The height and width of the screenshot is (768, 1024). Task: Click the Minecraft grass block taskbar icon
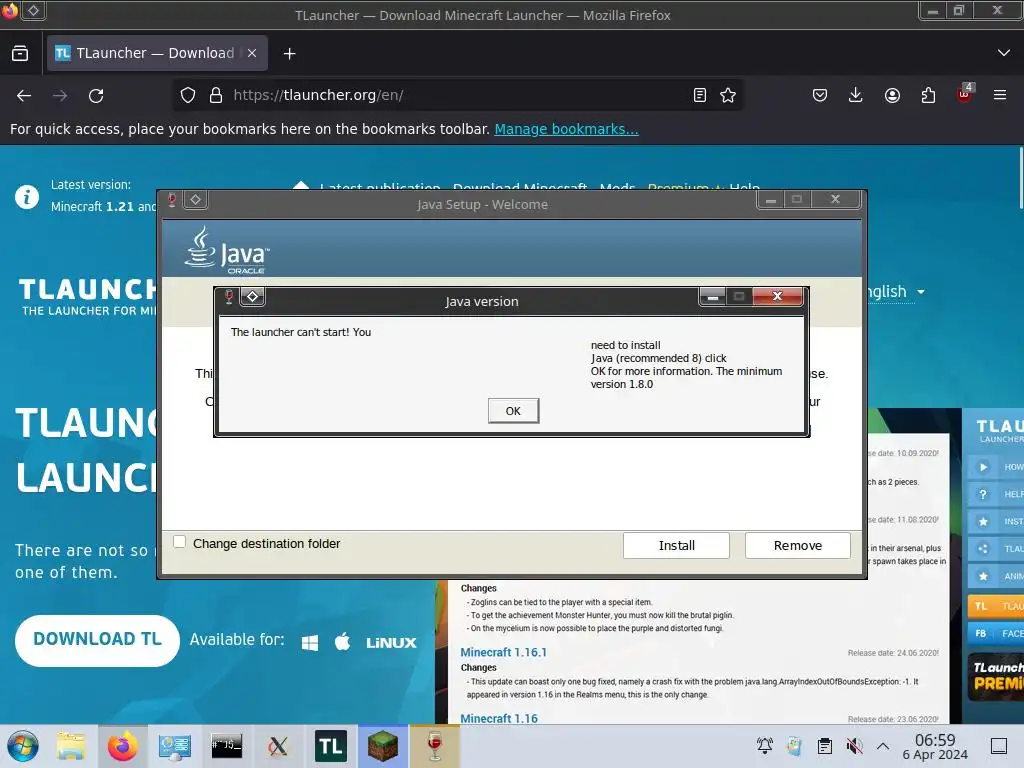pyautogui.click(x=383, y=746)
